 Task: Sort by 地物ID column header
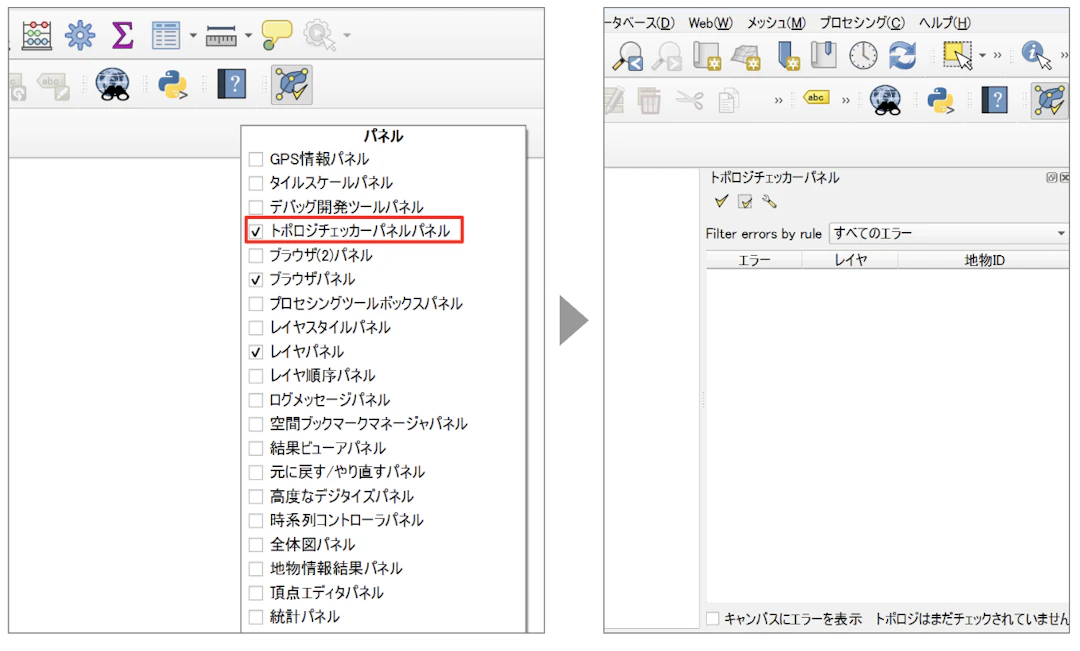[x=984, y=260]
